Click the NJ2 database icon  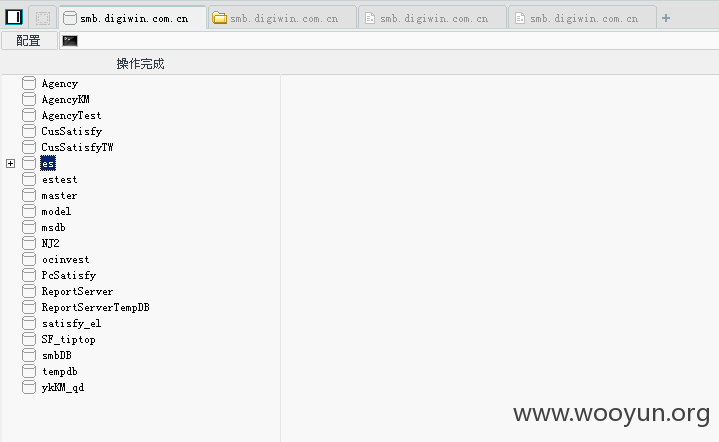[29, 243]
